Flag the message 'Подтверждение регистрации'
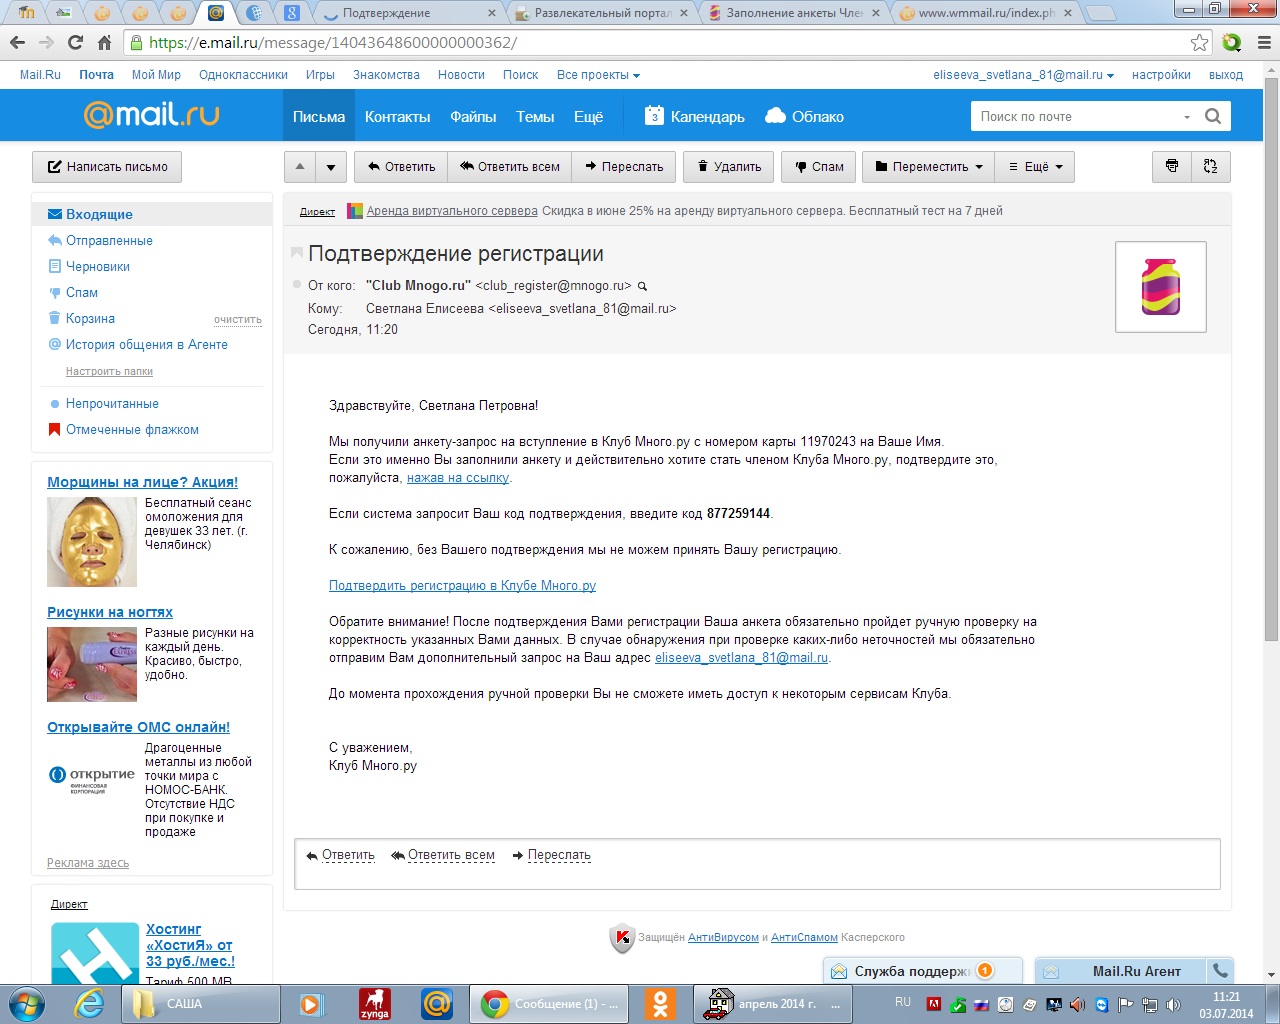The height and width of the screenshot is (1024, 1280). click(x=296, y=253)
